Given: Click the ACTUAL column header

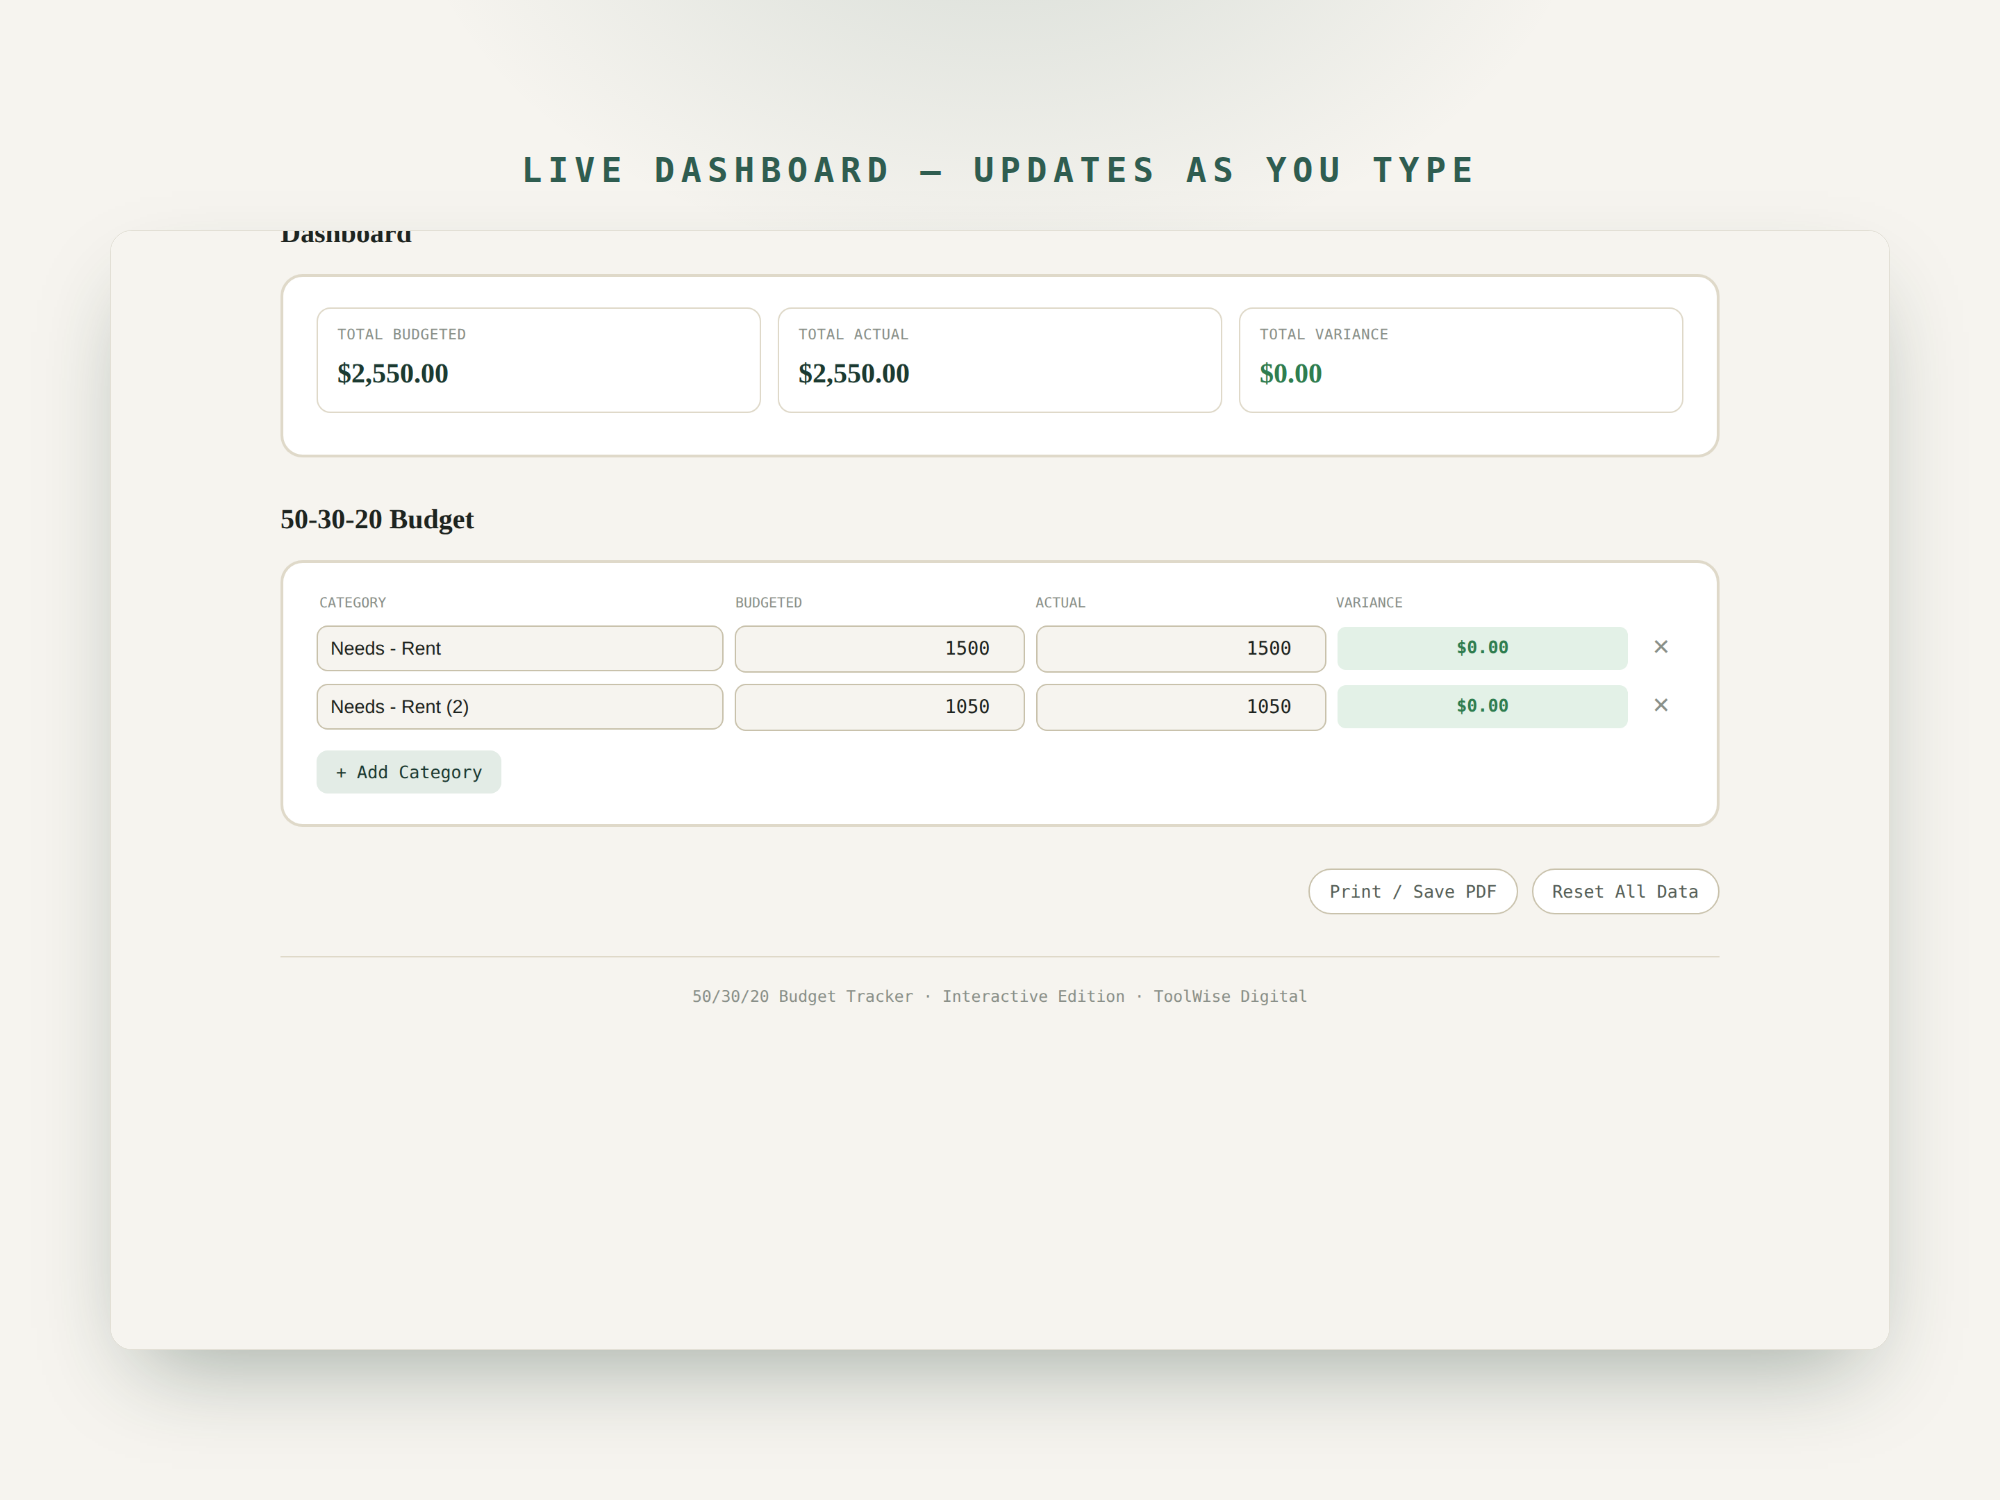Looking at the screenshot, I should point(1060,602).
